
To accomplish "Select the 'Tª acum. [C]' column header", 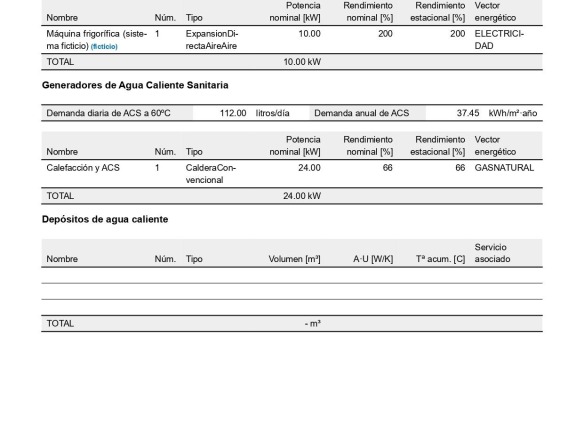I will pyautogui.click(x=440, y=259).
